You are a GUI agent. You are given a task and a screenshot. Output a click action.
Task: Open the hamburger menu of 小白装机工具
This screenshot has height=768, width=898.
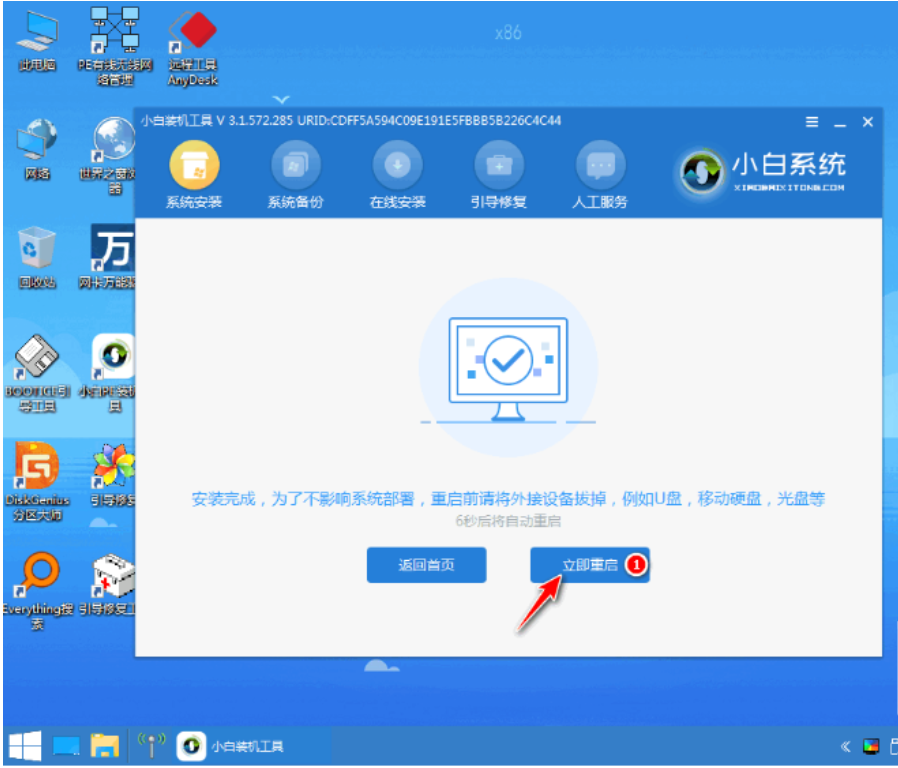(811, 121)
